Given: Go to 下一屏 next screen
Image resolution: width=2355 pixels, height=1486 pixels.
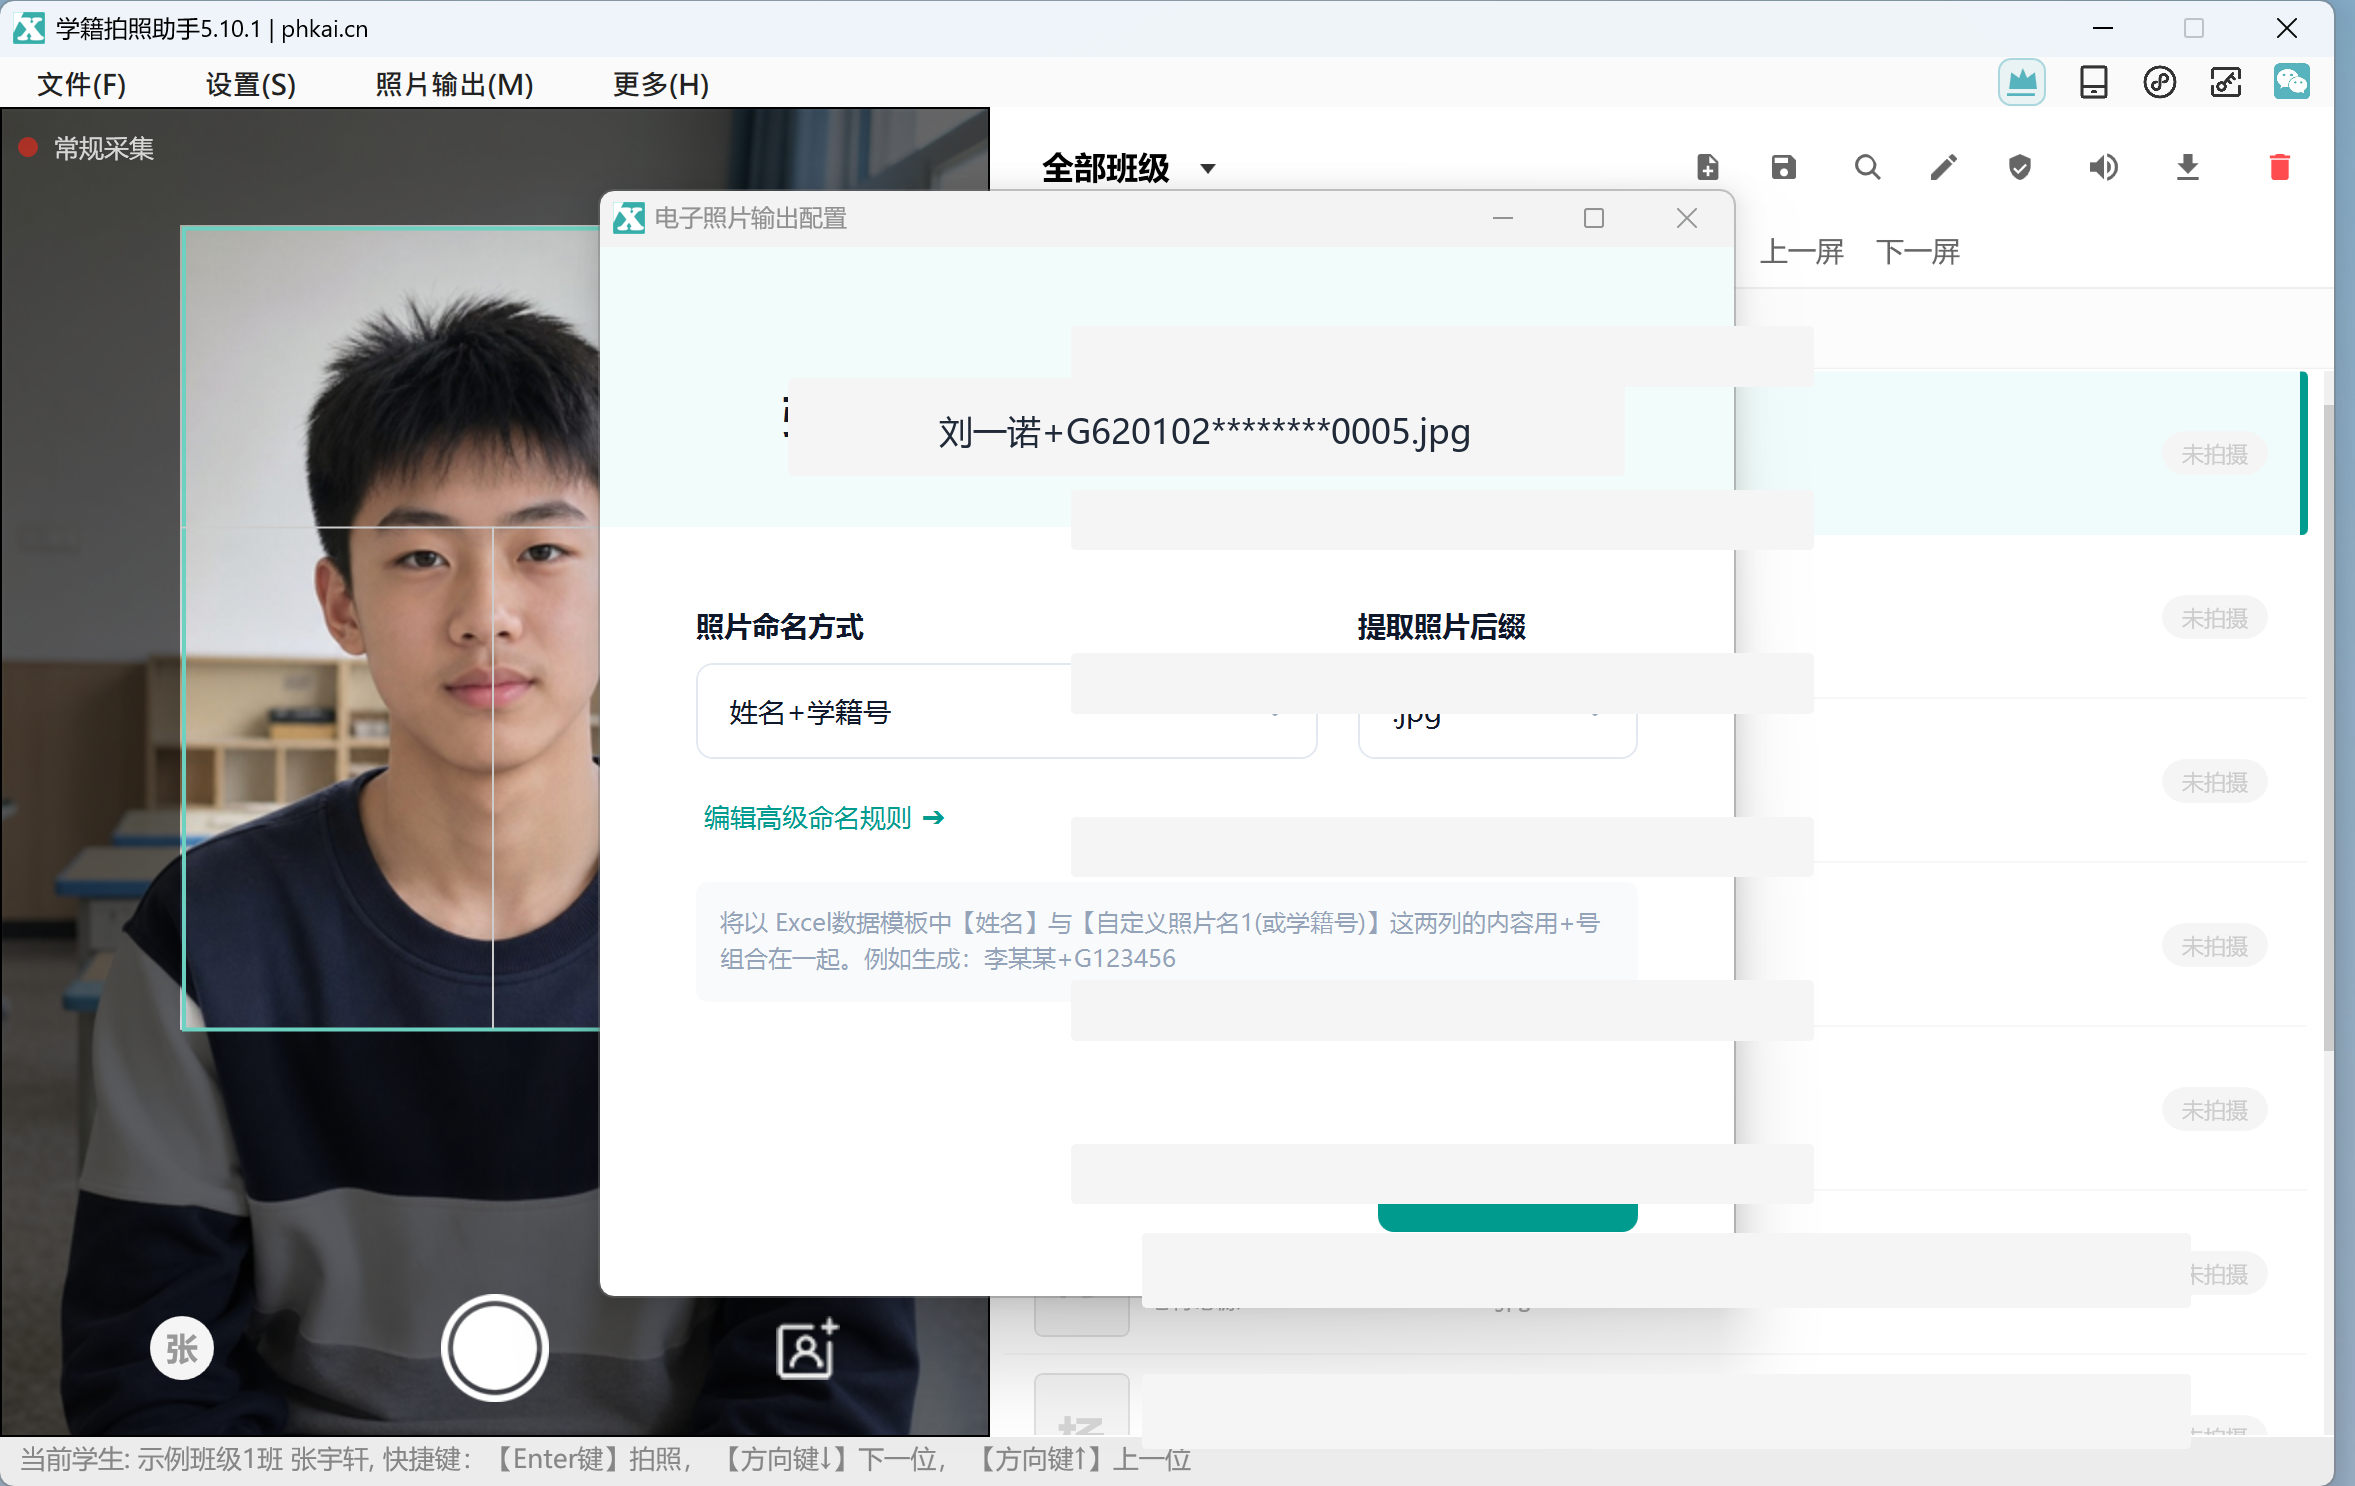Looking at the screenshot, I should tap(1917, 251).
